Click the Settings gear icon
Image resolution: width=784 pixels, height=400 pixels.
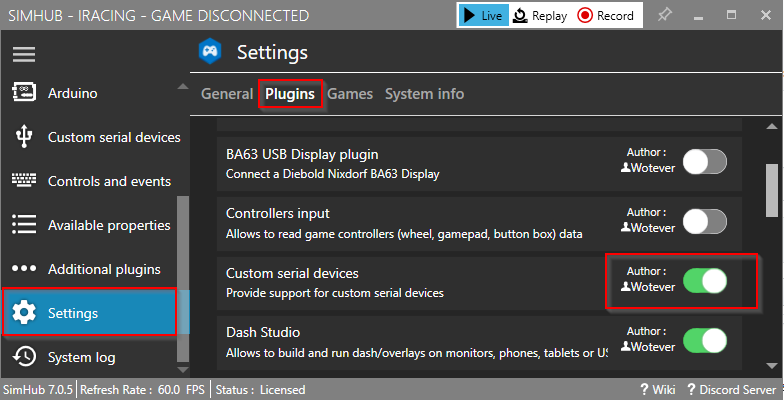[x=24, y=313]
